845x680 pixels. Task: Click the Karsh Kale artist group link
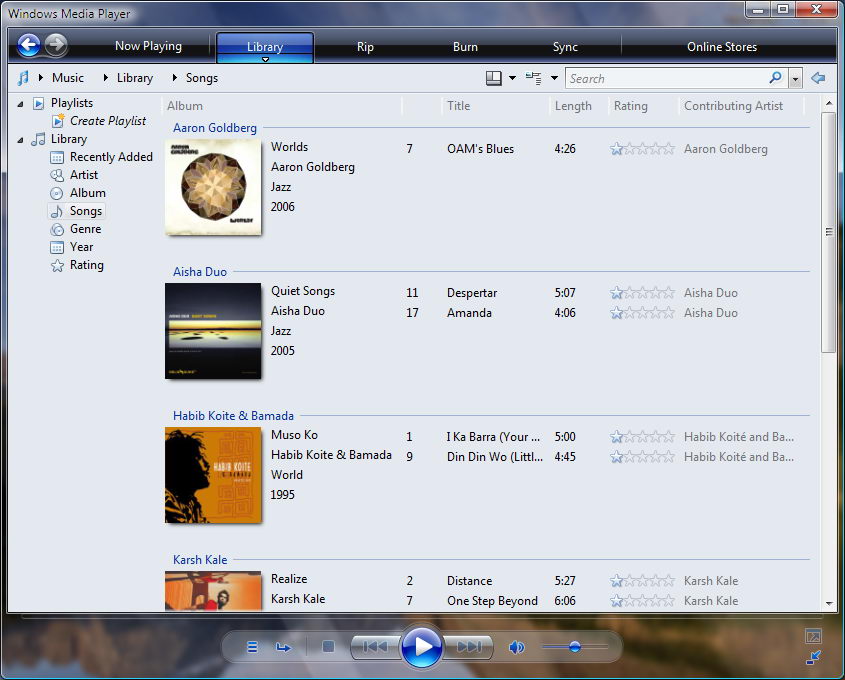(199, 560)
